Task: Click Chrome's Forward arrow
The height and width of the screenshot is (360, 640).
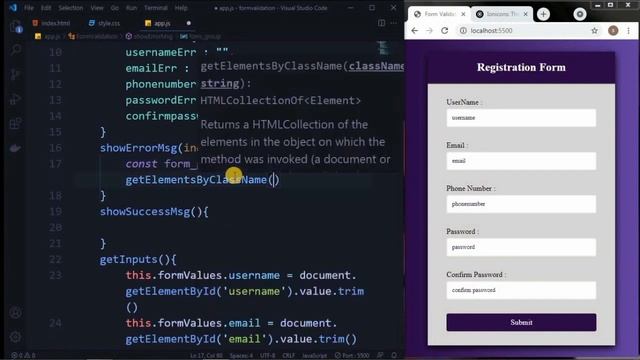Action: [x=429, y=31]
